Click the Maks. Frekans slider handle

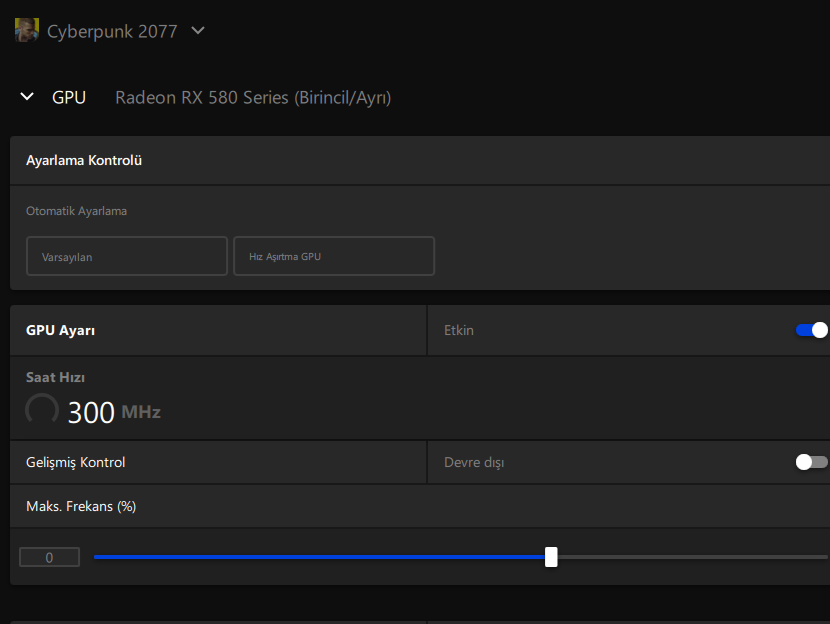point(551,557)
